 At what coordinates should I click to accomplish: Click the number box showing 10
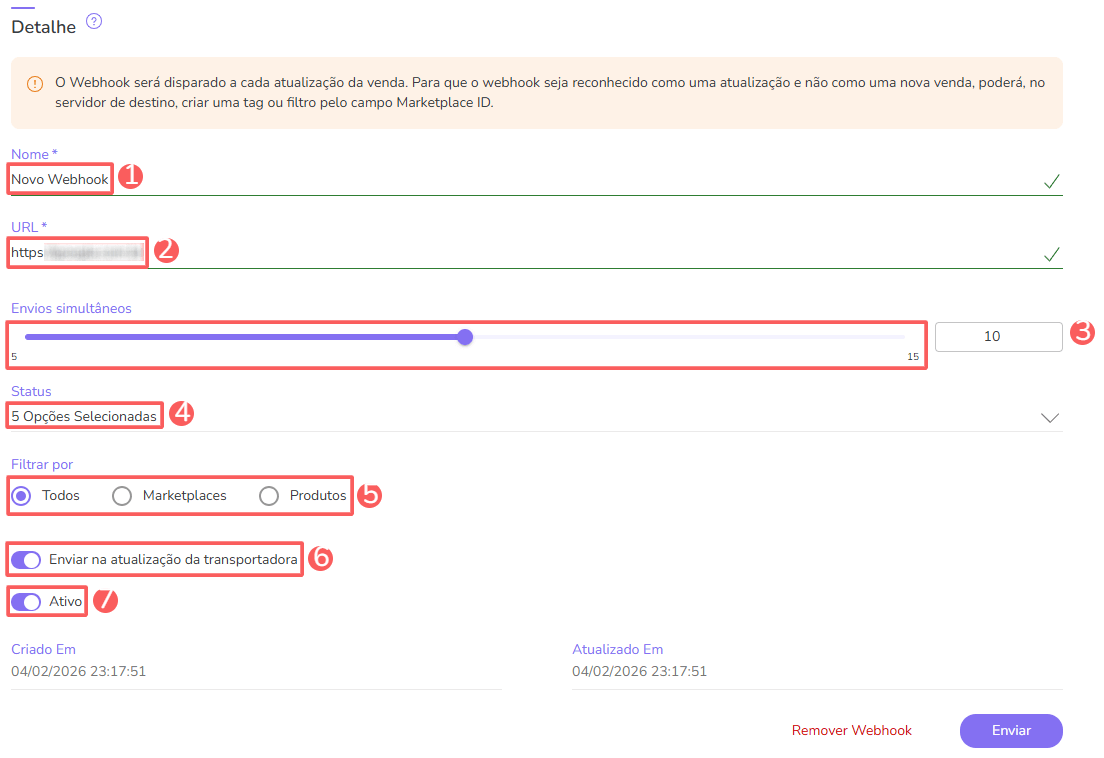(x=998, y=336)
